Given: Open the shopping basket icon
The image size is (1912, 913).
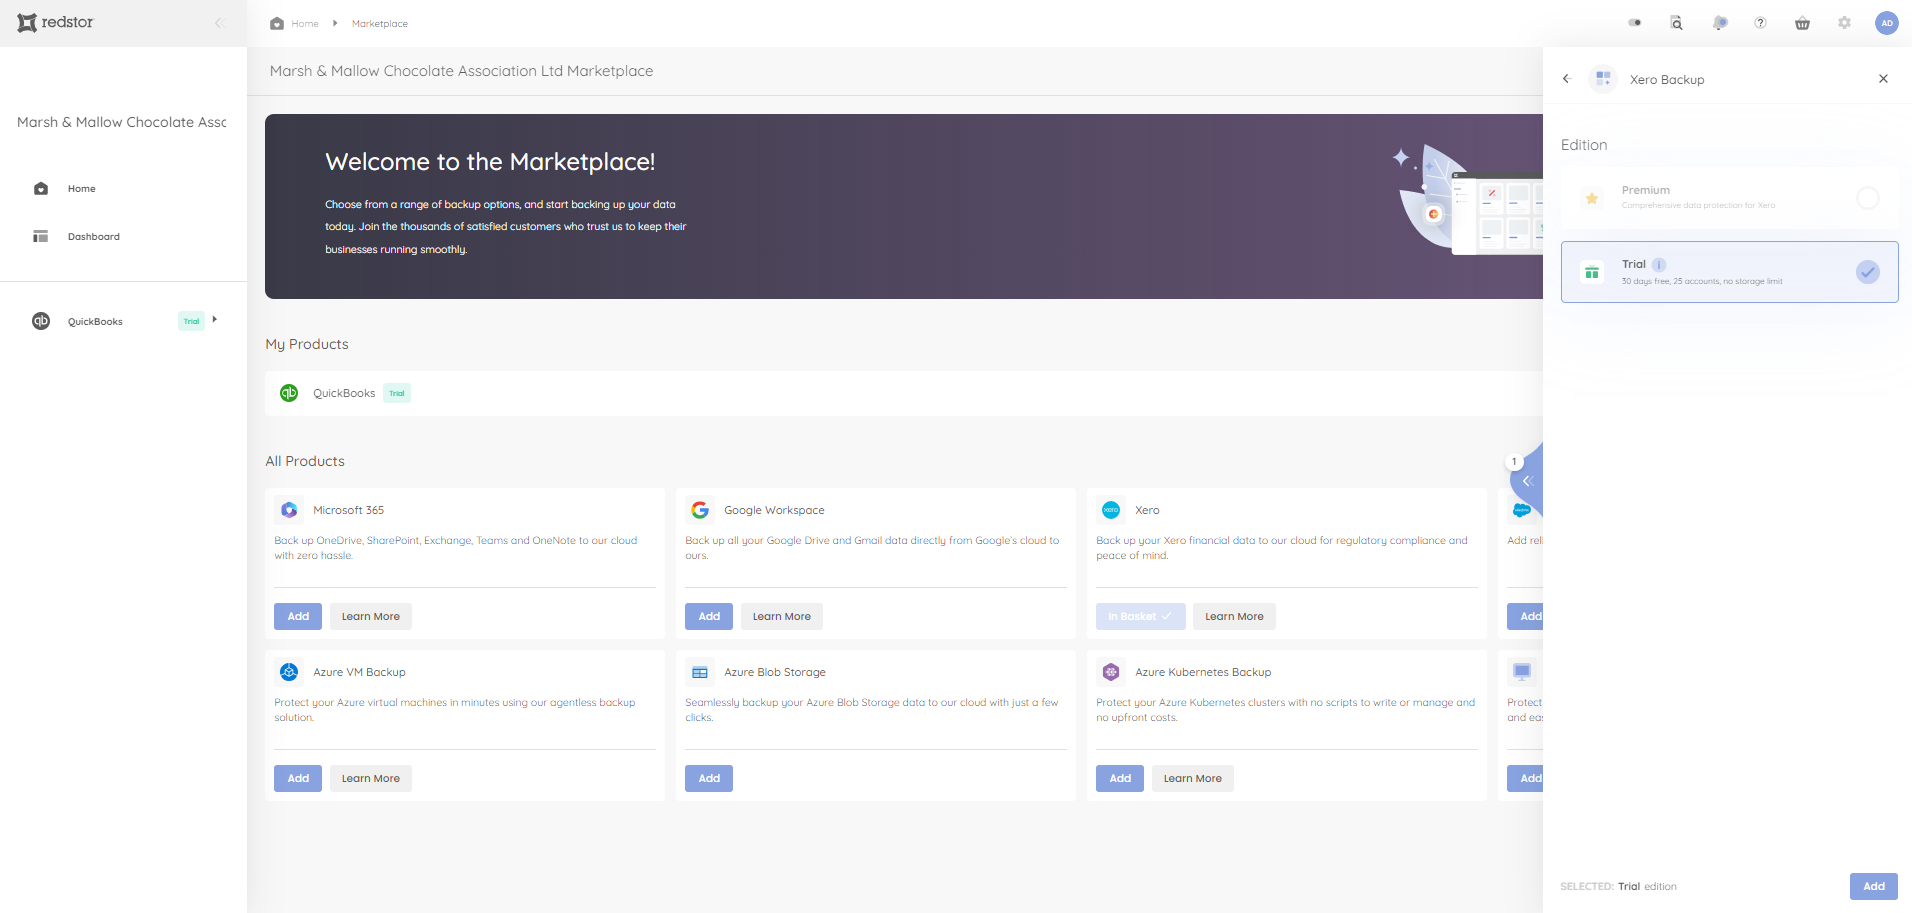Looking at the screenshot, I should (1803, 23).
